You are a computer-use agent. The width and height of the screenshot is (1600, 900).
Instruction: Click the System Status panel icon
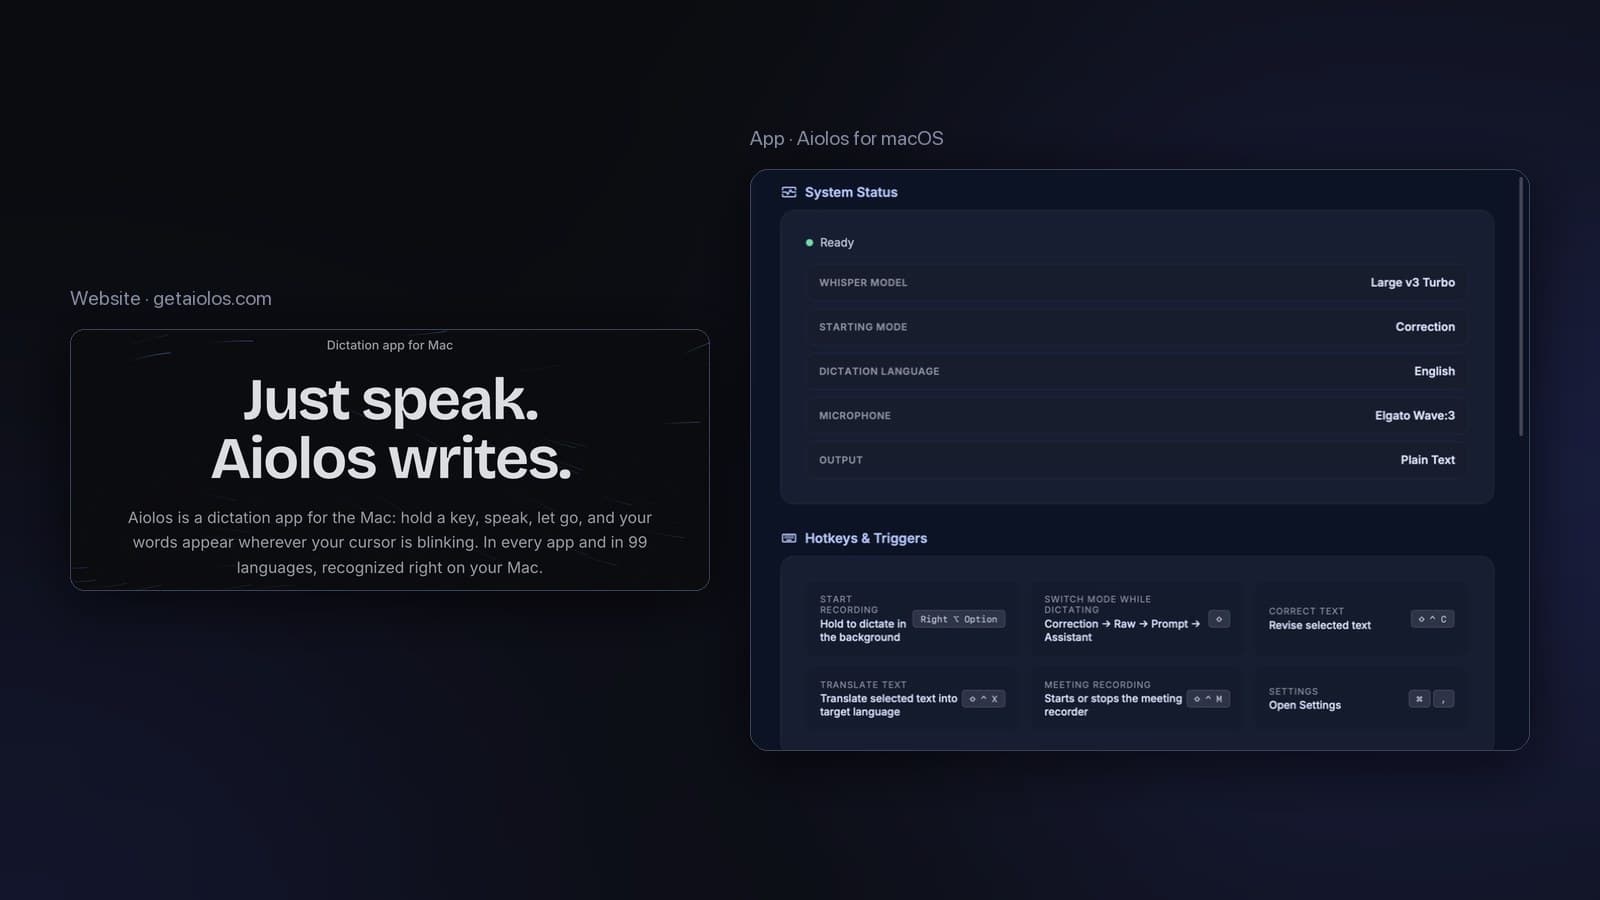789,192
